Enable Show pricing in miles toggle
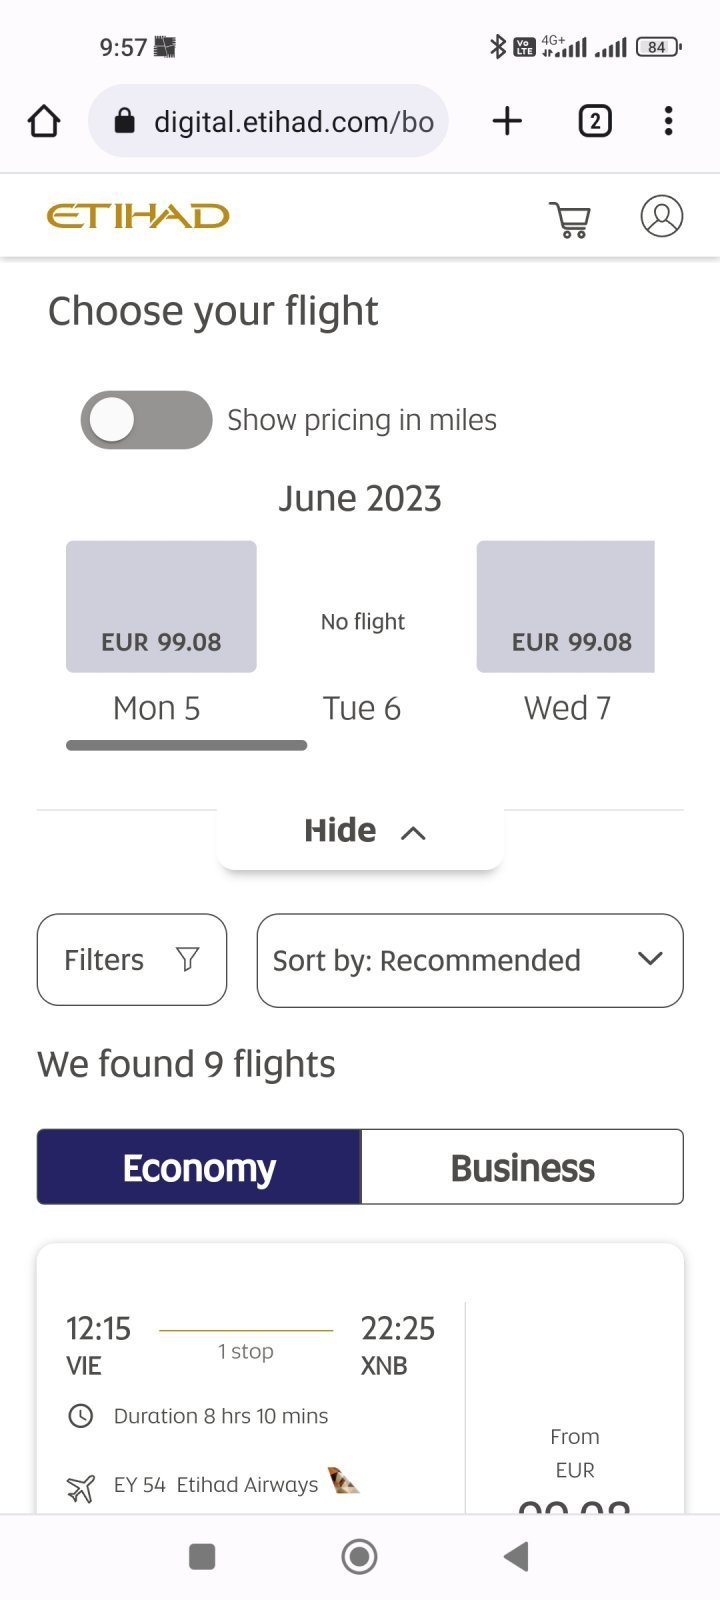The height and width of the screenshot is (1600, 720). 146,420
